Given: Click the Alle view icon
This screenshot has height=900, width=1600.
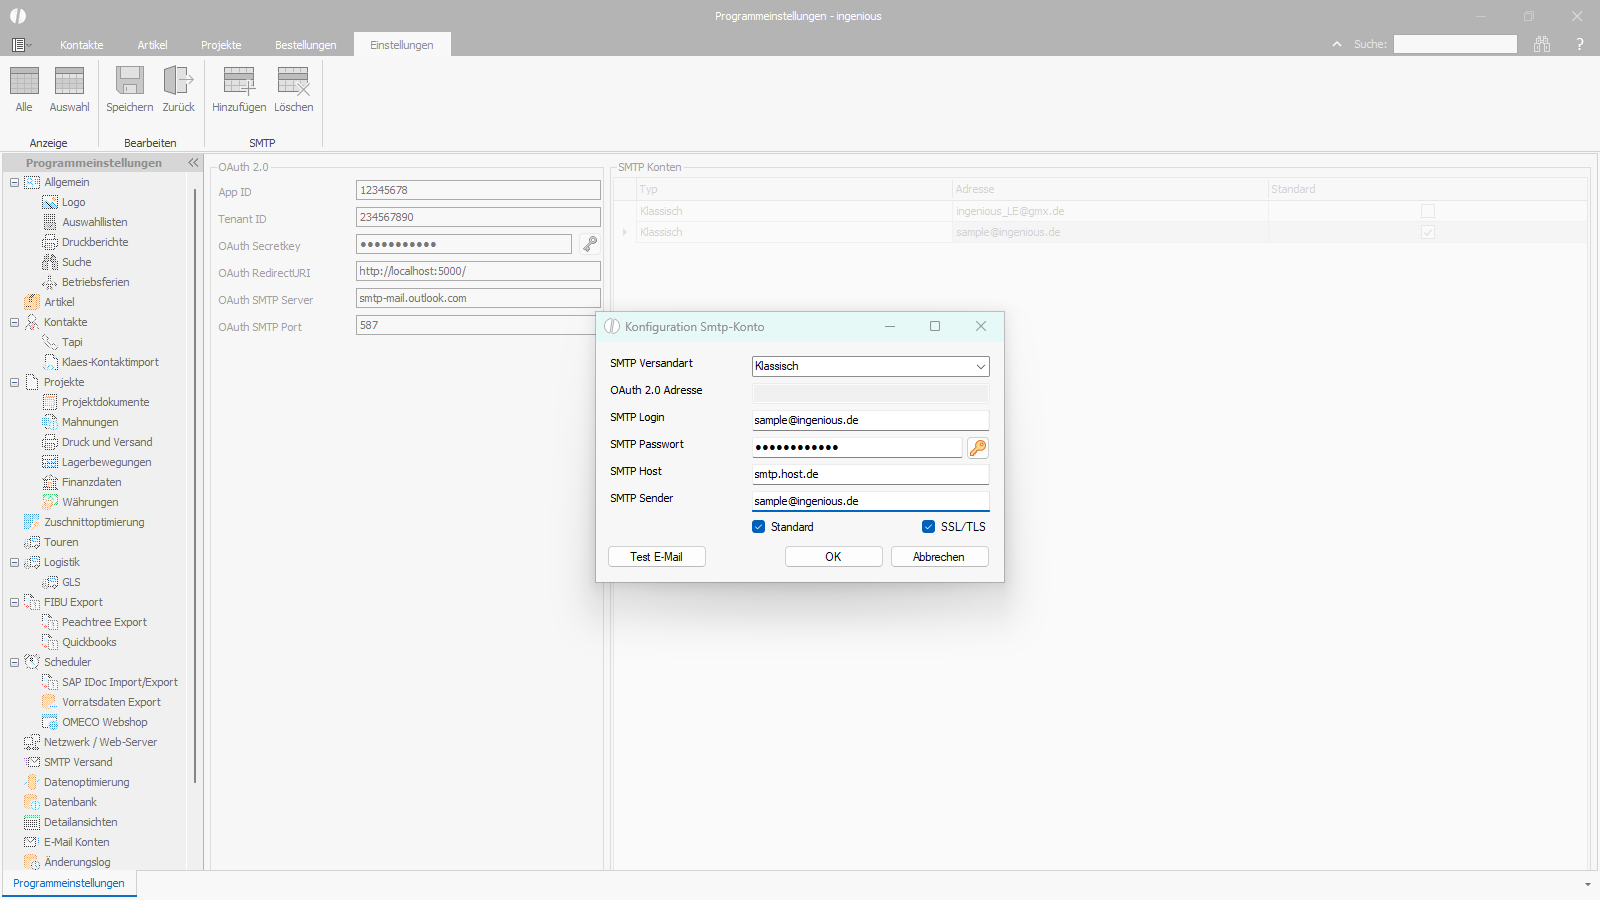Looking at the screenshot, I should (24, 82).
